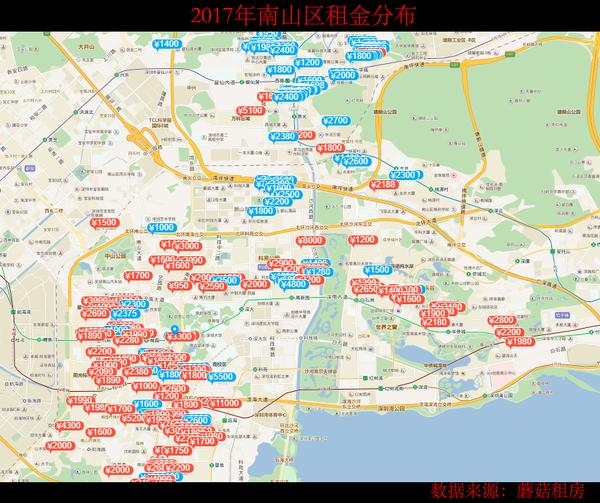
Task: Open the red ¥2900 marker
Action: 281,264
